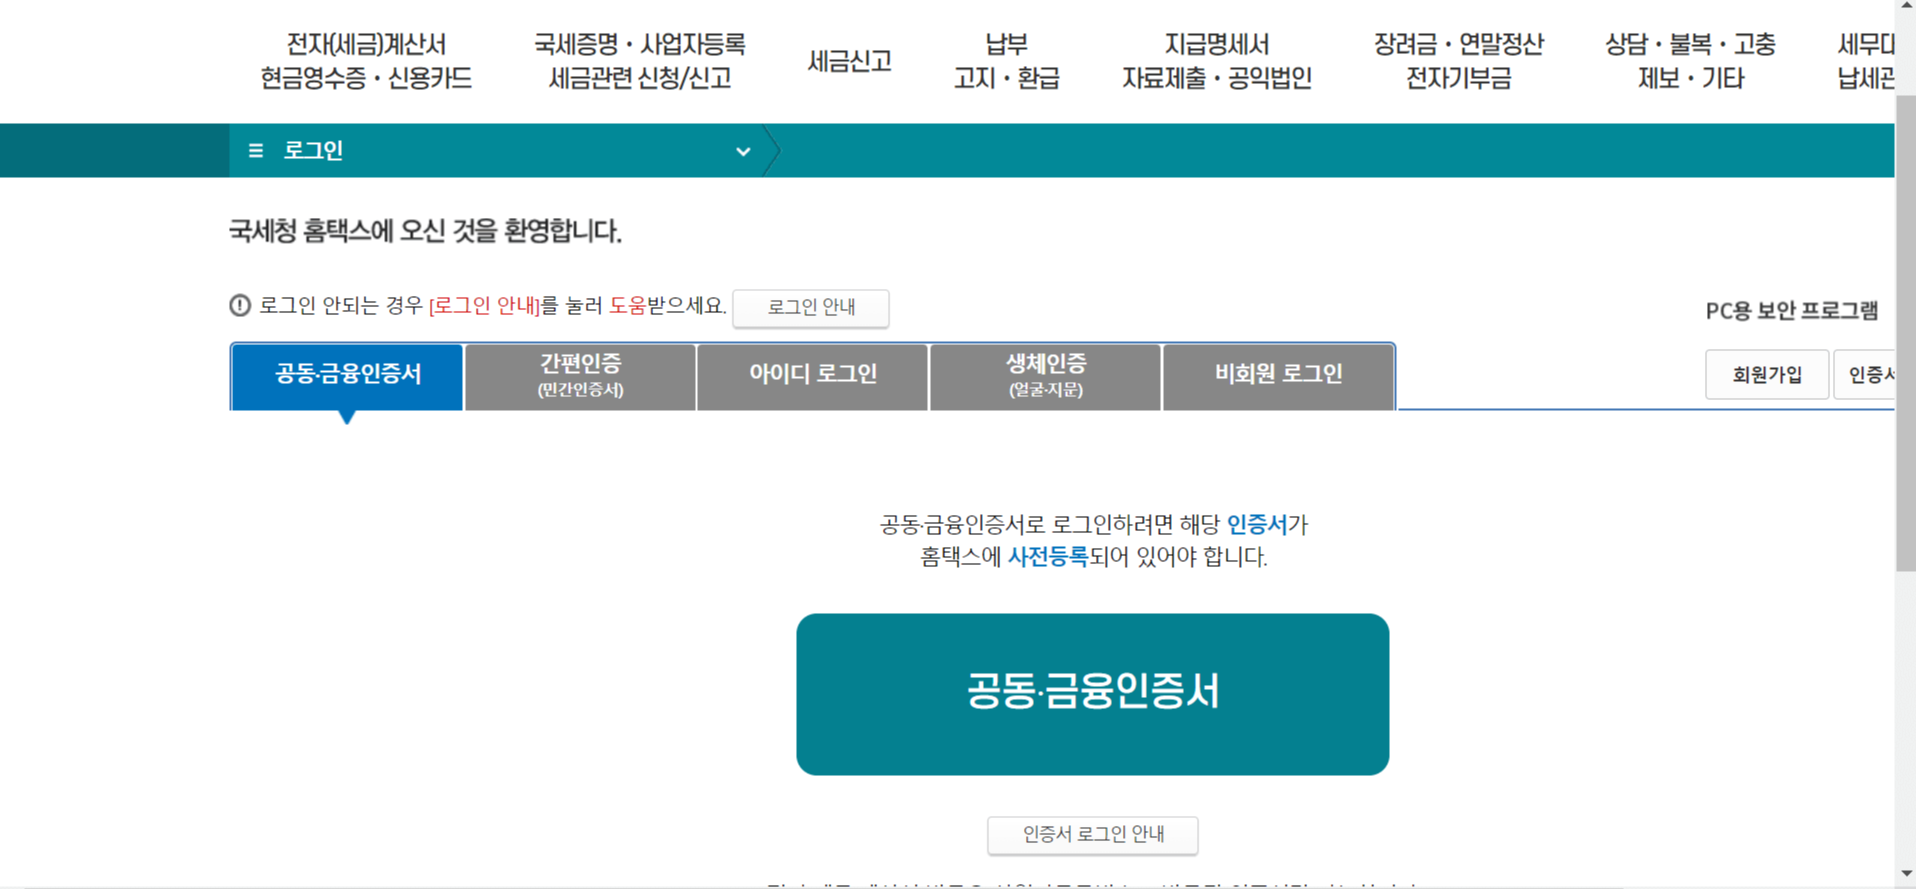The width and height of the screenshot is (1916, 889).
Task: Click the blue 인증서 text in the description
Action: (x=1257, y=524)
